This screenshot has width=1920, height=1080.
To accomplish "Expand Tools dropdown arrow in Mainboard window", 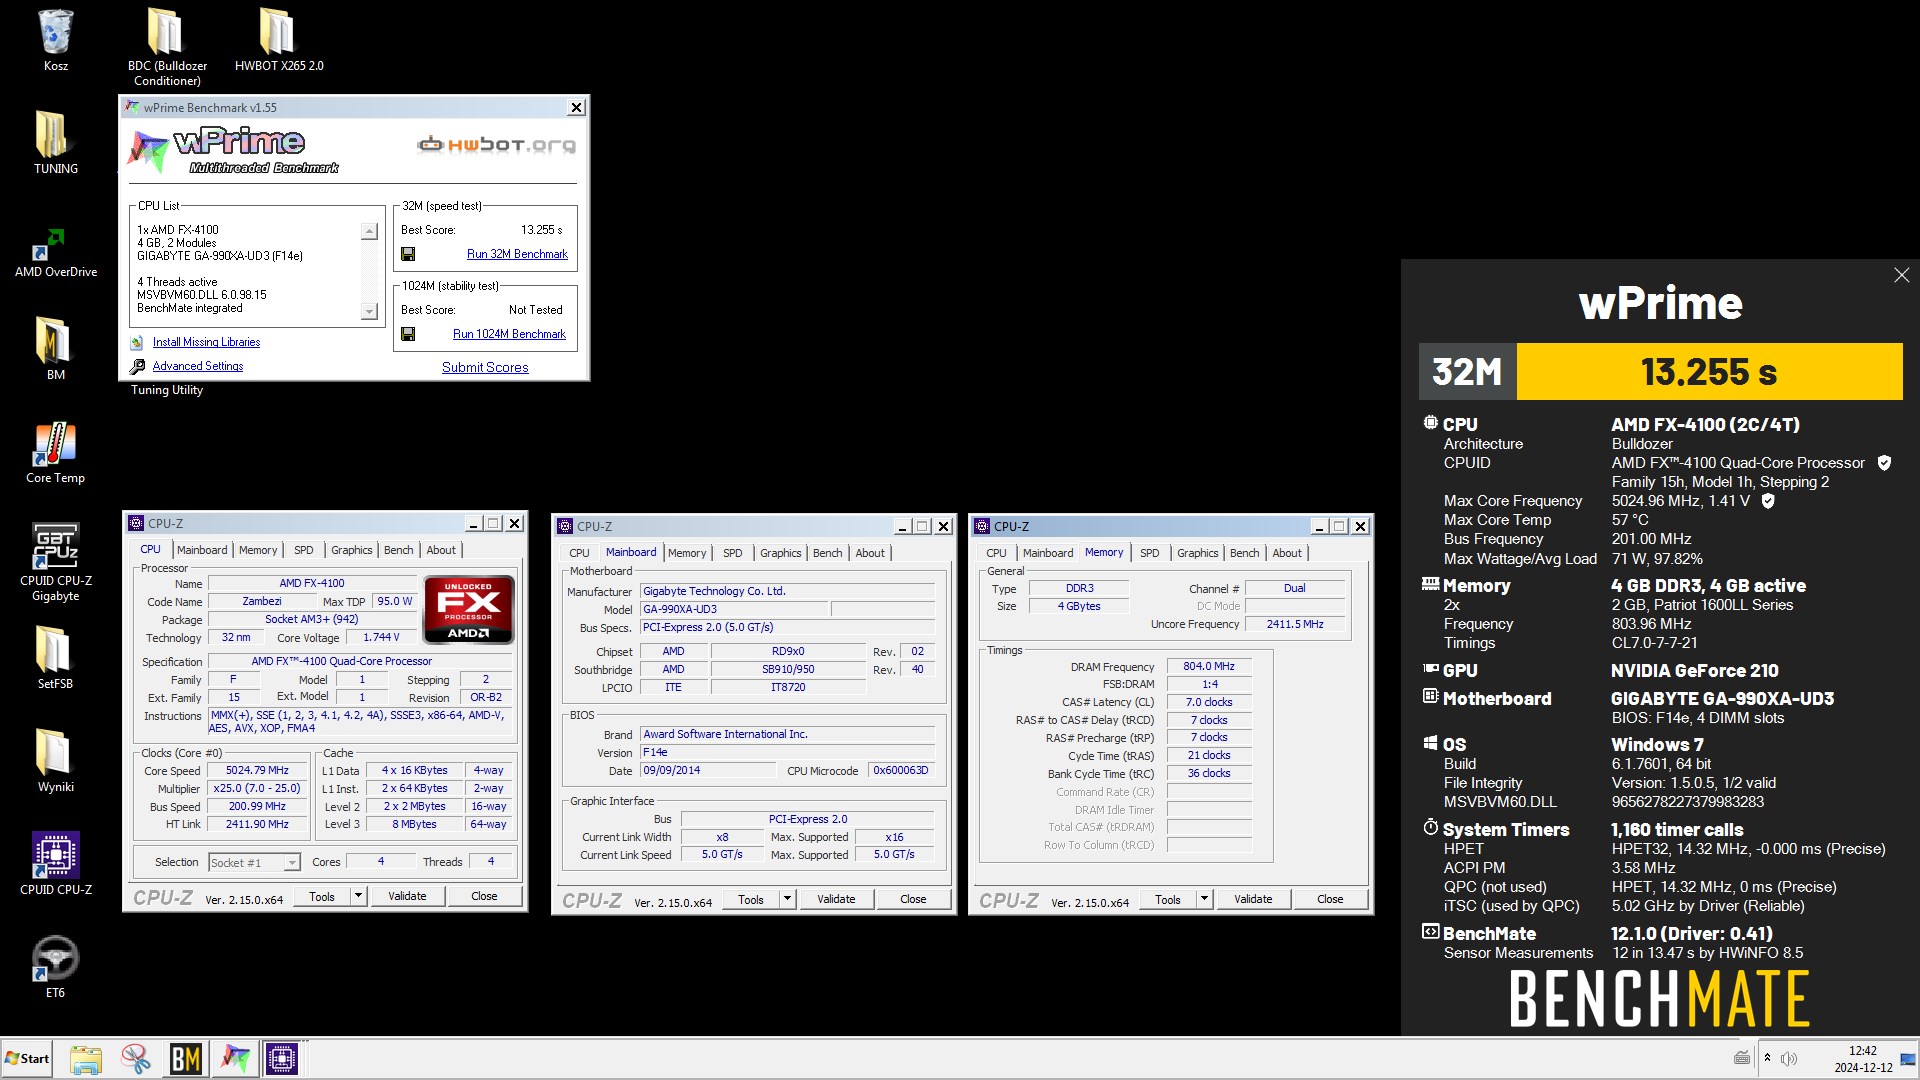I will (x=787, y=899).
